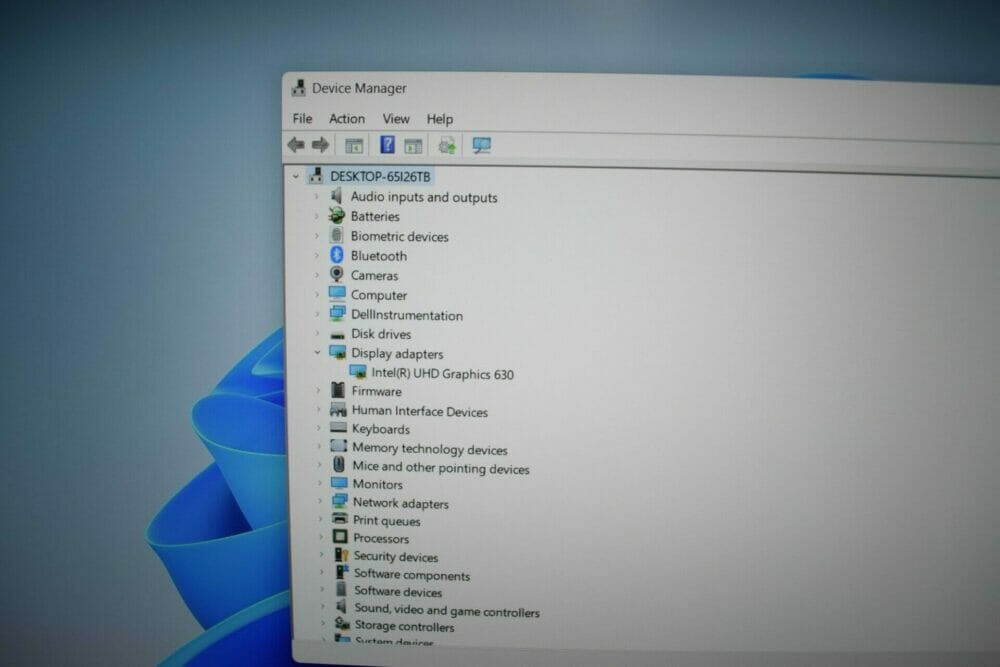Click the Audio inputs and outputs speaker icon

pyautogui.click(x=337, y=196)
